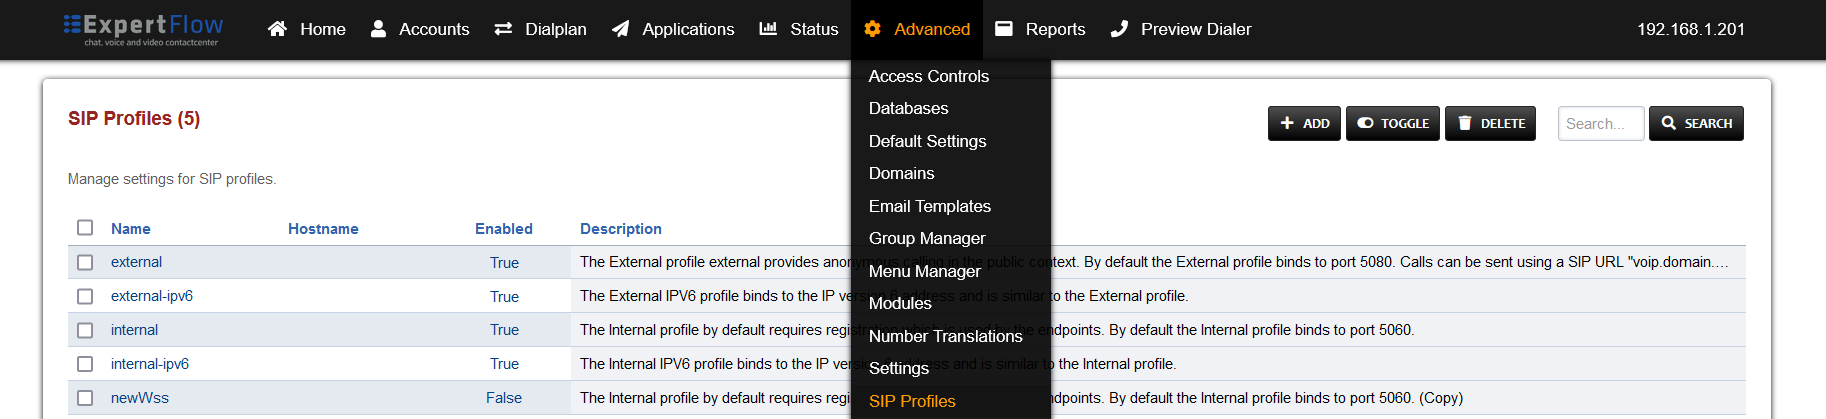The height and width of the screenshot is (419, 1826).
Task: Click the Preview Dialer phone icon
Action: 1119,29
